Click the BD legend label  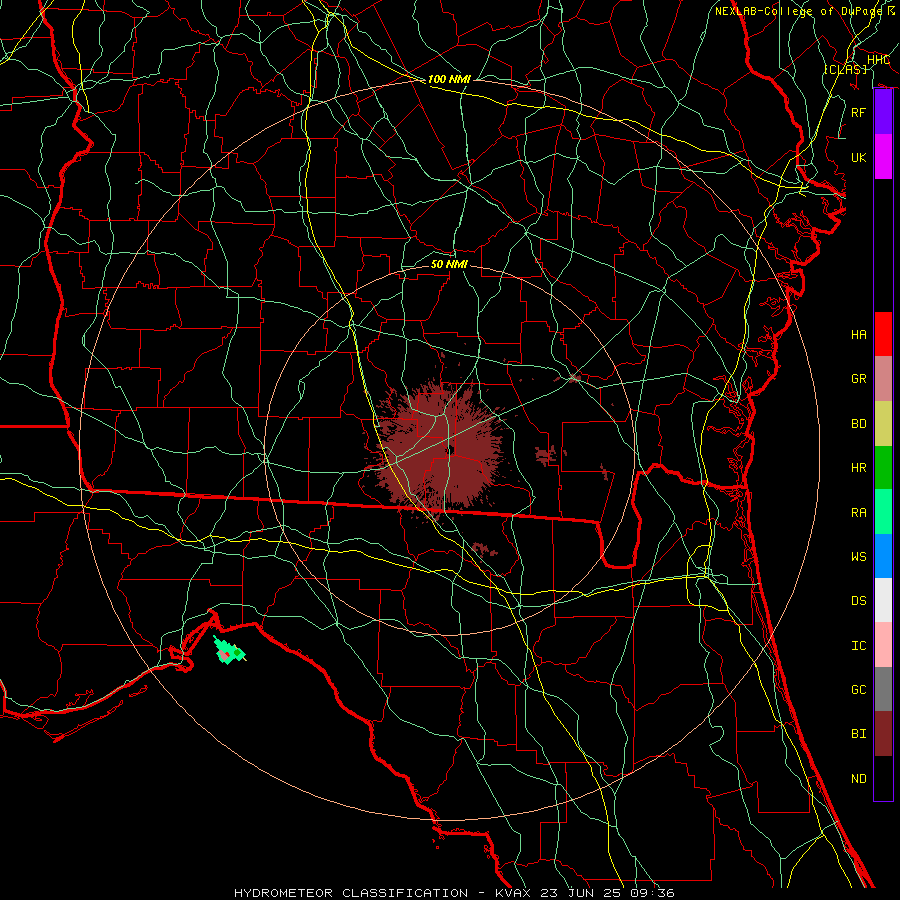coord(859,424)
